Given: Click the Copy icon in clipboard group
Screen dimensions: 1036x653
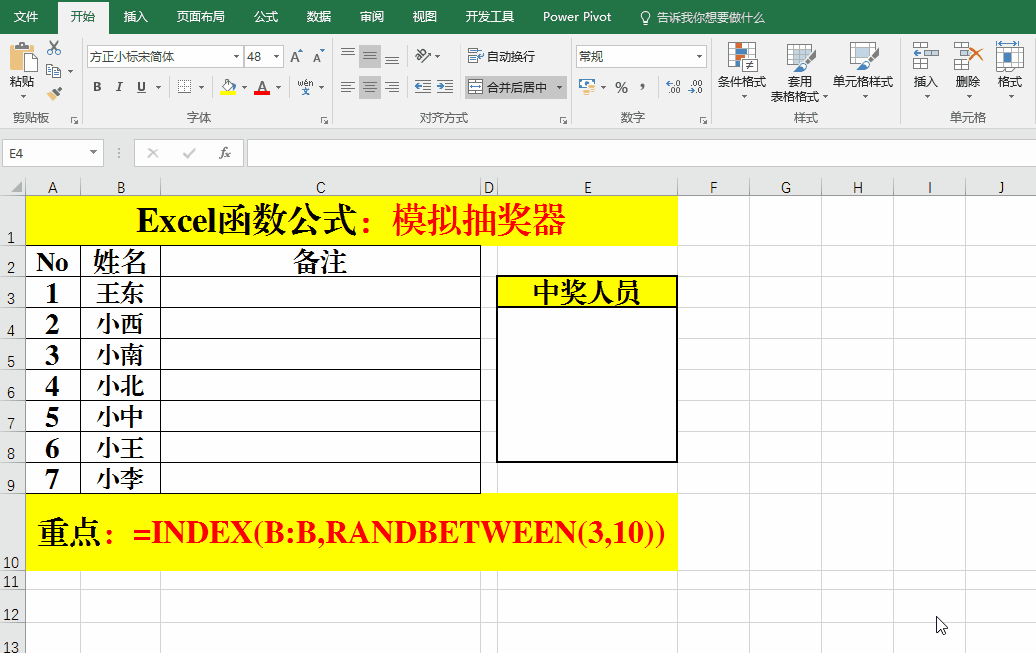Looking at the screenshot, I should [x=54, y=71].
